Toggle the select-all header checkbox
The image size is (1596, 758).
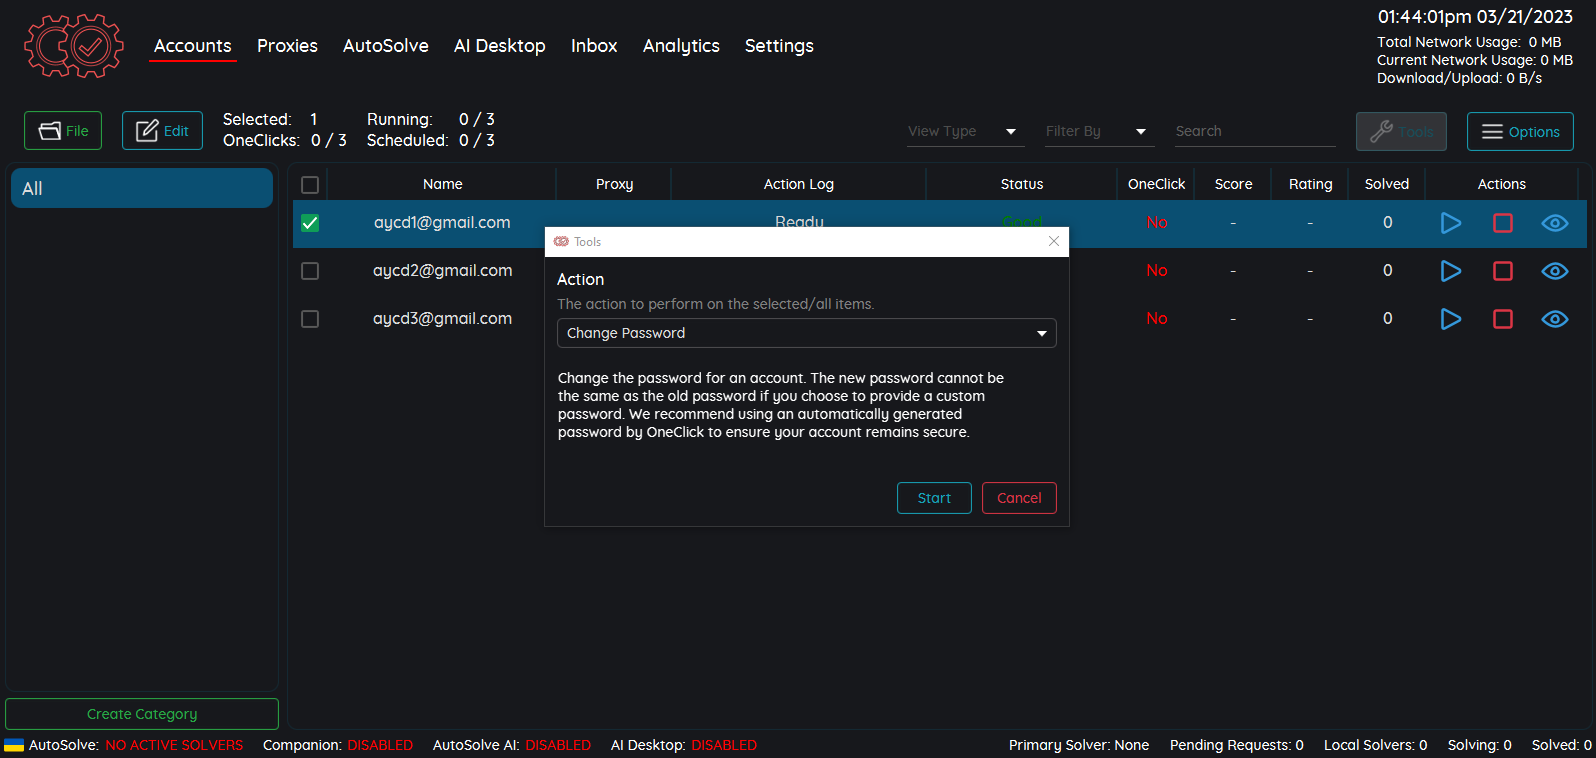[x=310, y=185]
